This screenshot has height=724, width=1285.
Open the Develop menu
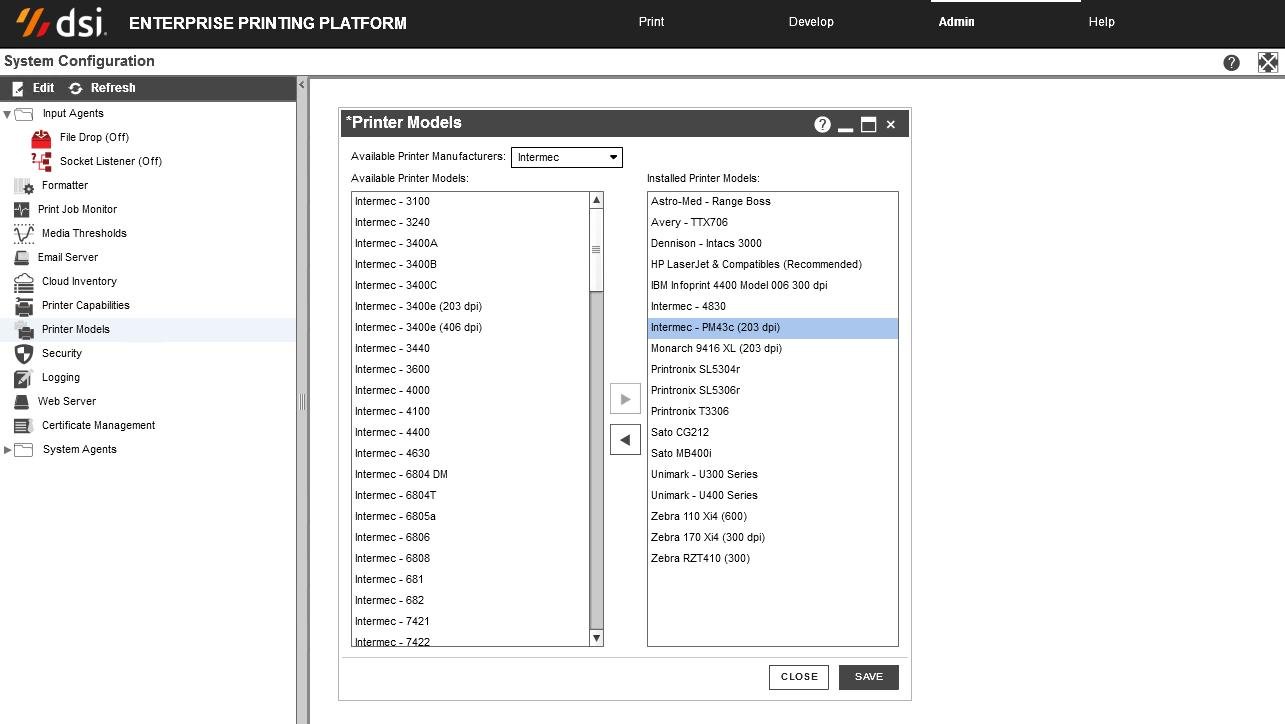point(811,22)
